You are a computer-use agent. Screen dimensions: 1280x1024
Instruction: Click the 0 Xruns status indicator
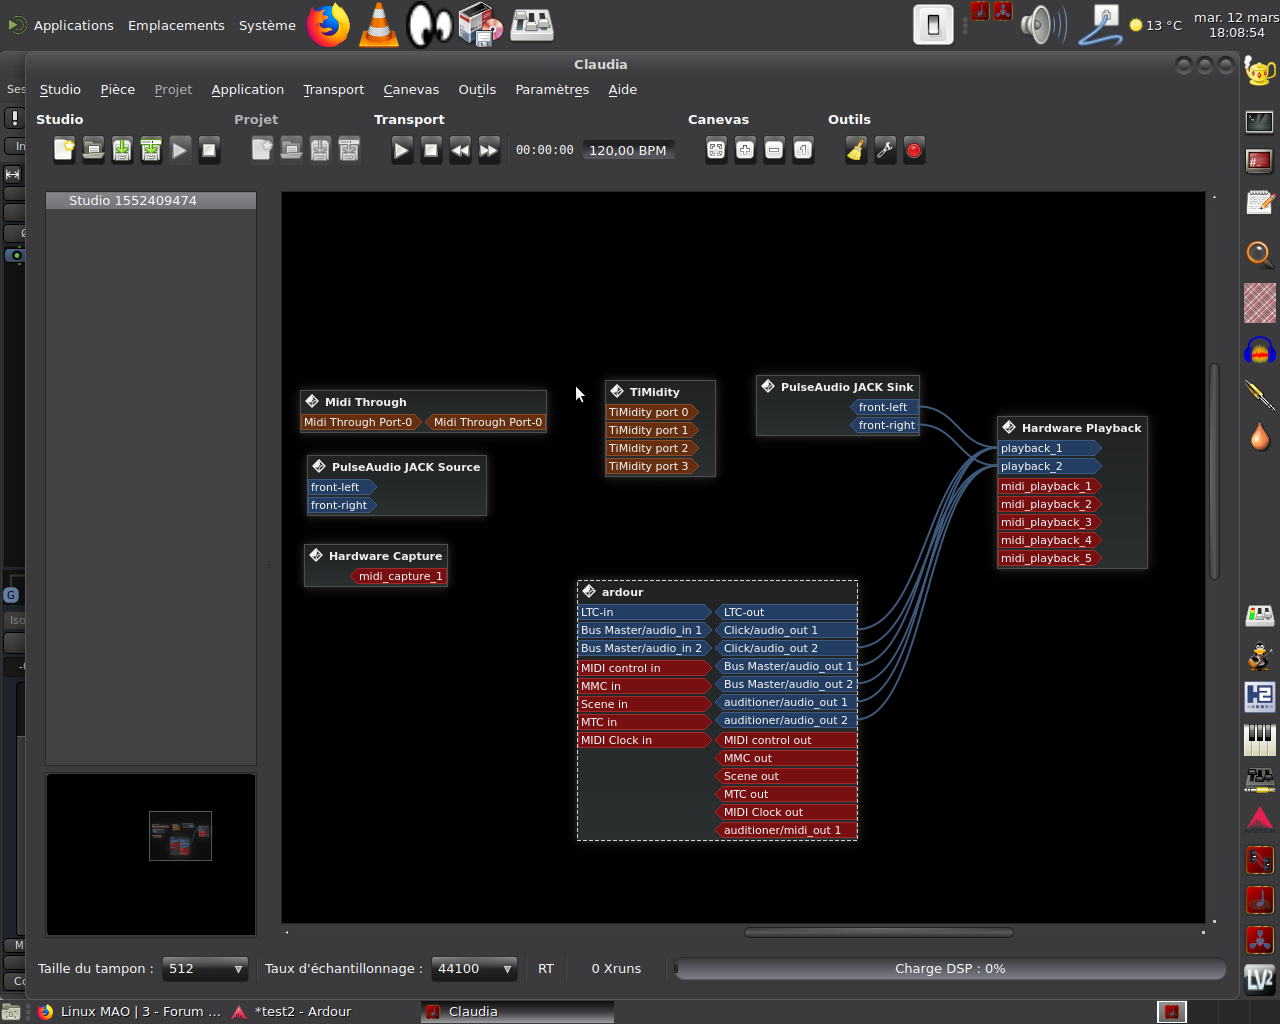616,969
